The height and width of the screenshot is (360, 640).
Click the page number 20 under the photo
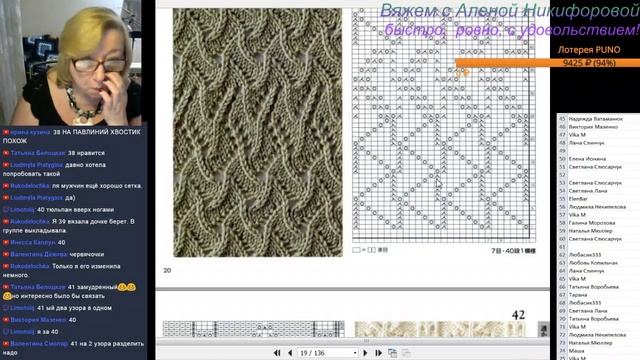tap(167, 270)
